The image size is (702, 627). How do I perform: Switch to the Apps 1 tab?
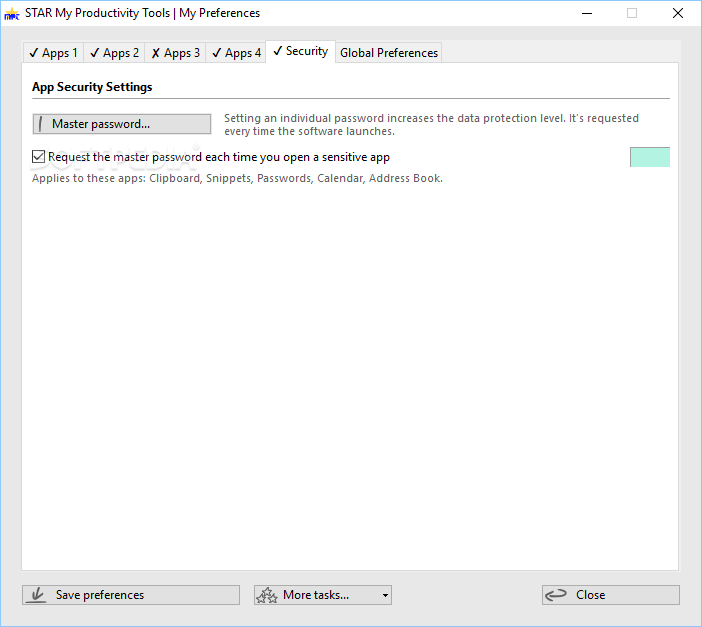pyautogui.click(x=53, y=53)
